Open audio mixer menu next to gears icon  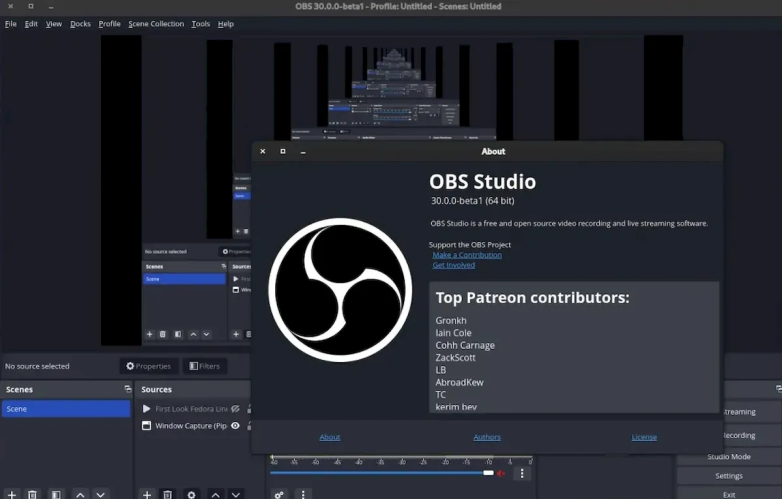(303, 495)
